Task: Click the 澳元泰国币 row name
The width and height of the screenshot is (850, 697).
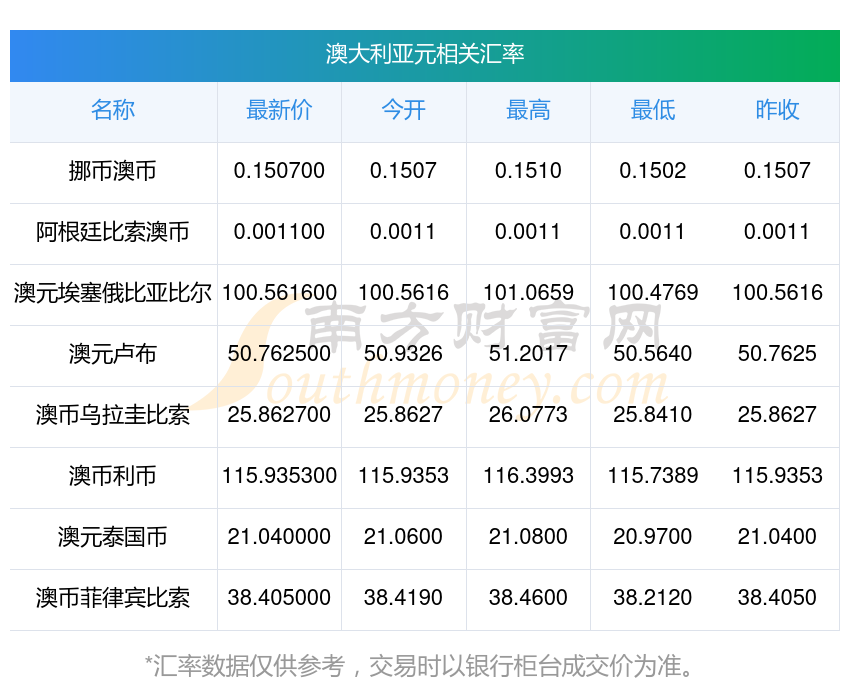Action: [x=113, y=537]
